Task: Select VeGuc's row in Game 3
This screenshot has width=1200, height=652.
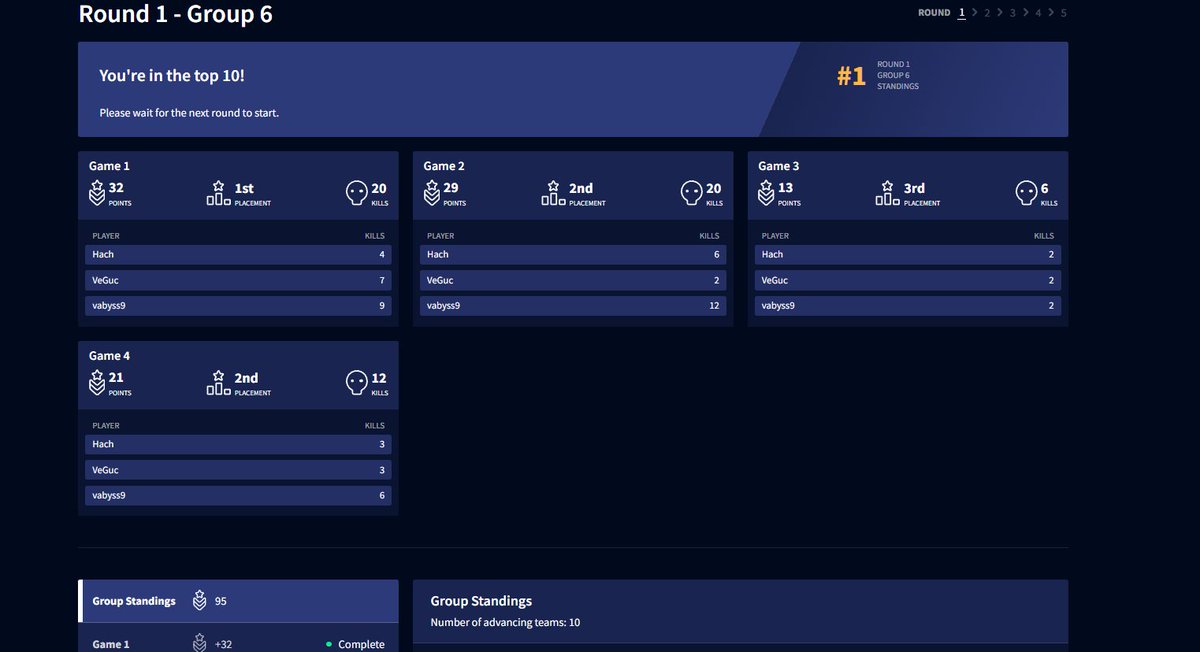Action: coord(908,280)
